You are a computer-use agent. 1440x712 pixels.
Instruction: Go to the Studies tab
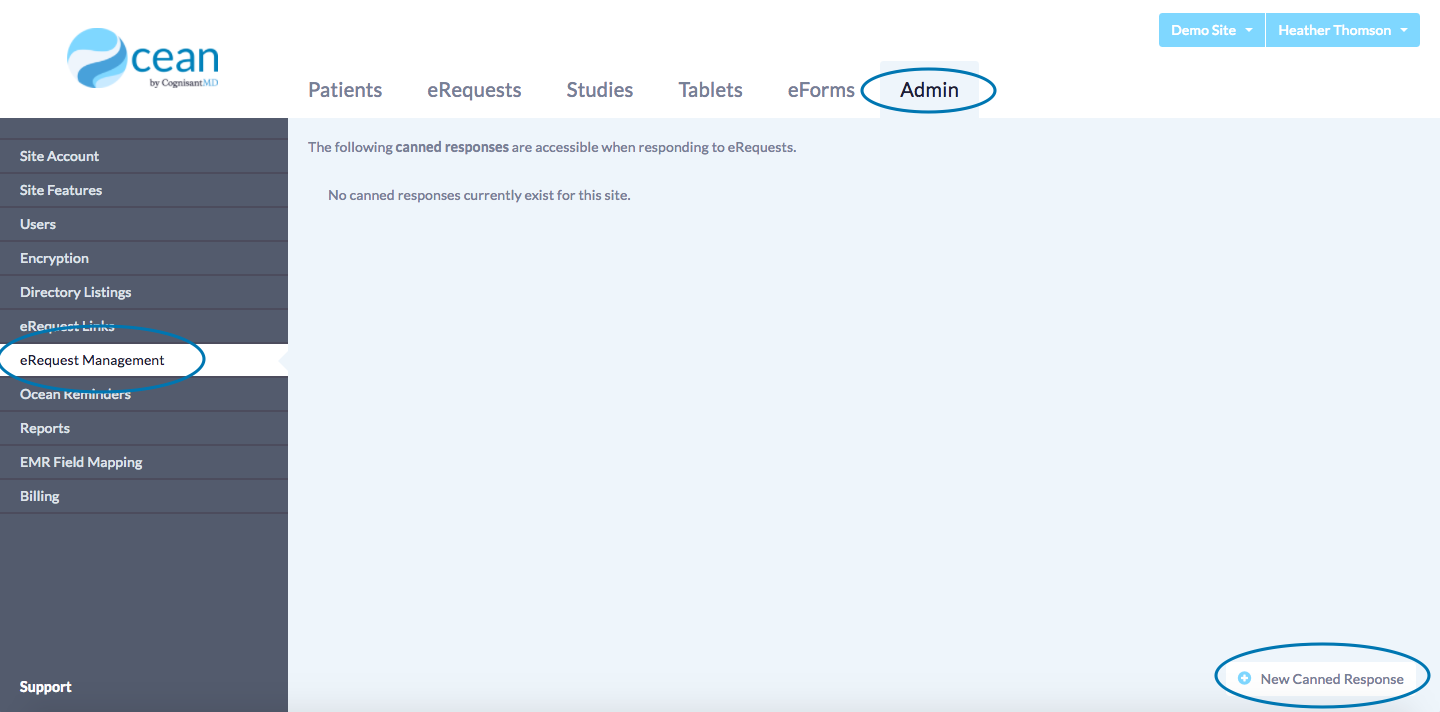(599, 90)
